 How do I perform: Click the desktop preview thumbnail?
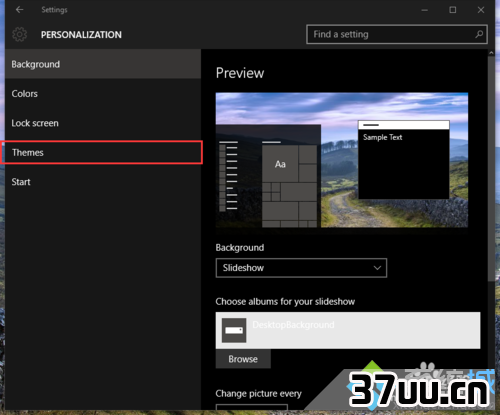(x=342, y=160)
